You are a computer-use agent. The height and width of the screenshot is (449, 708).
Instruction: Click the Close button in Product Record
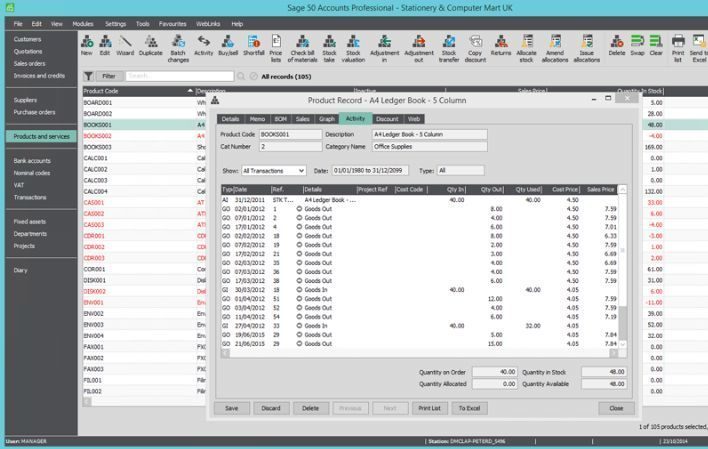click(616, 408)
